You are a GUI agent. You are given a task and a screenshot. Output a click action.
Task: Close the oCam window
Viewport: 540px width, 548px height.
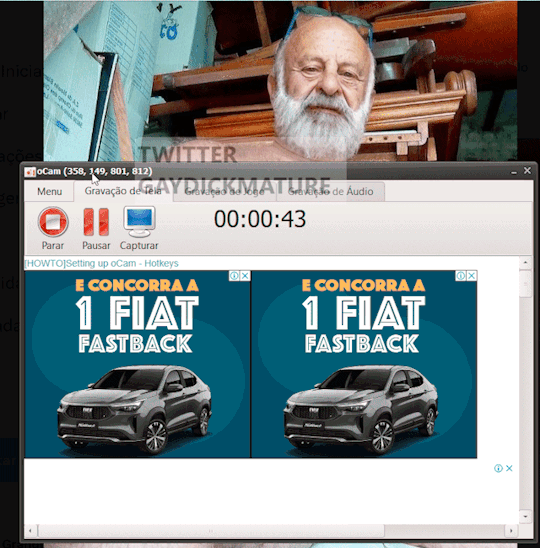tap(527, 171)
